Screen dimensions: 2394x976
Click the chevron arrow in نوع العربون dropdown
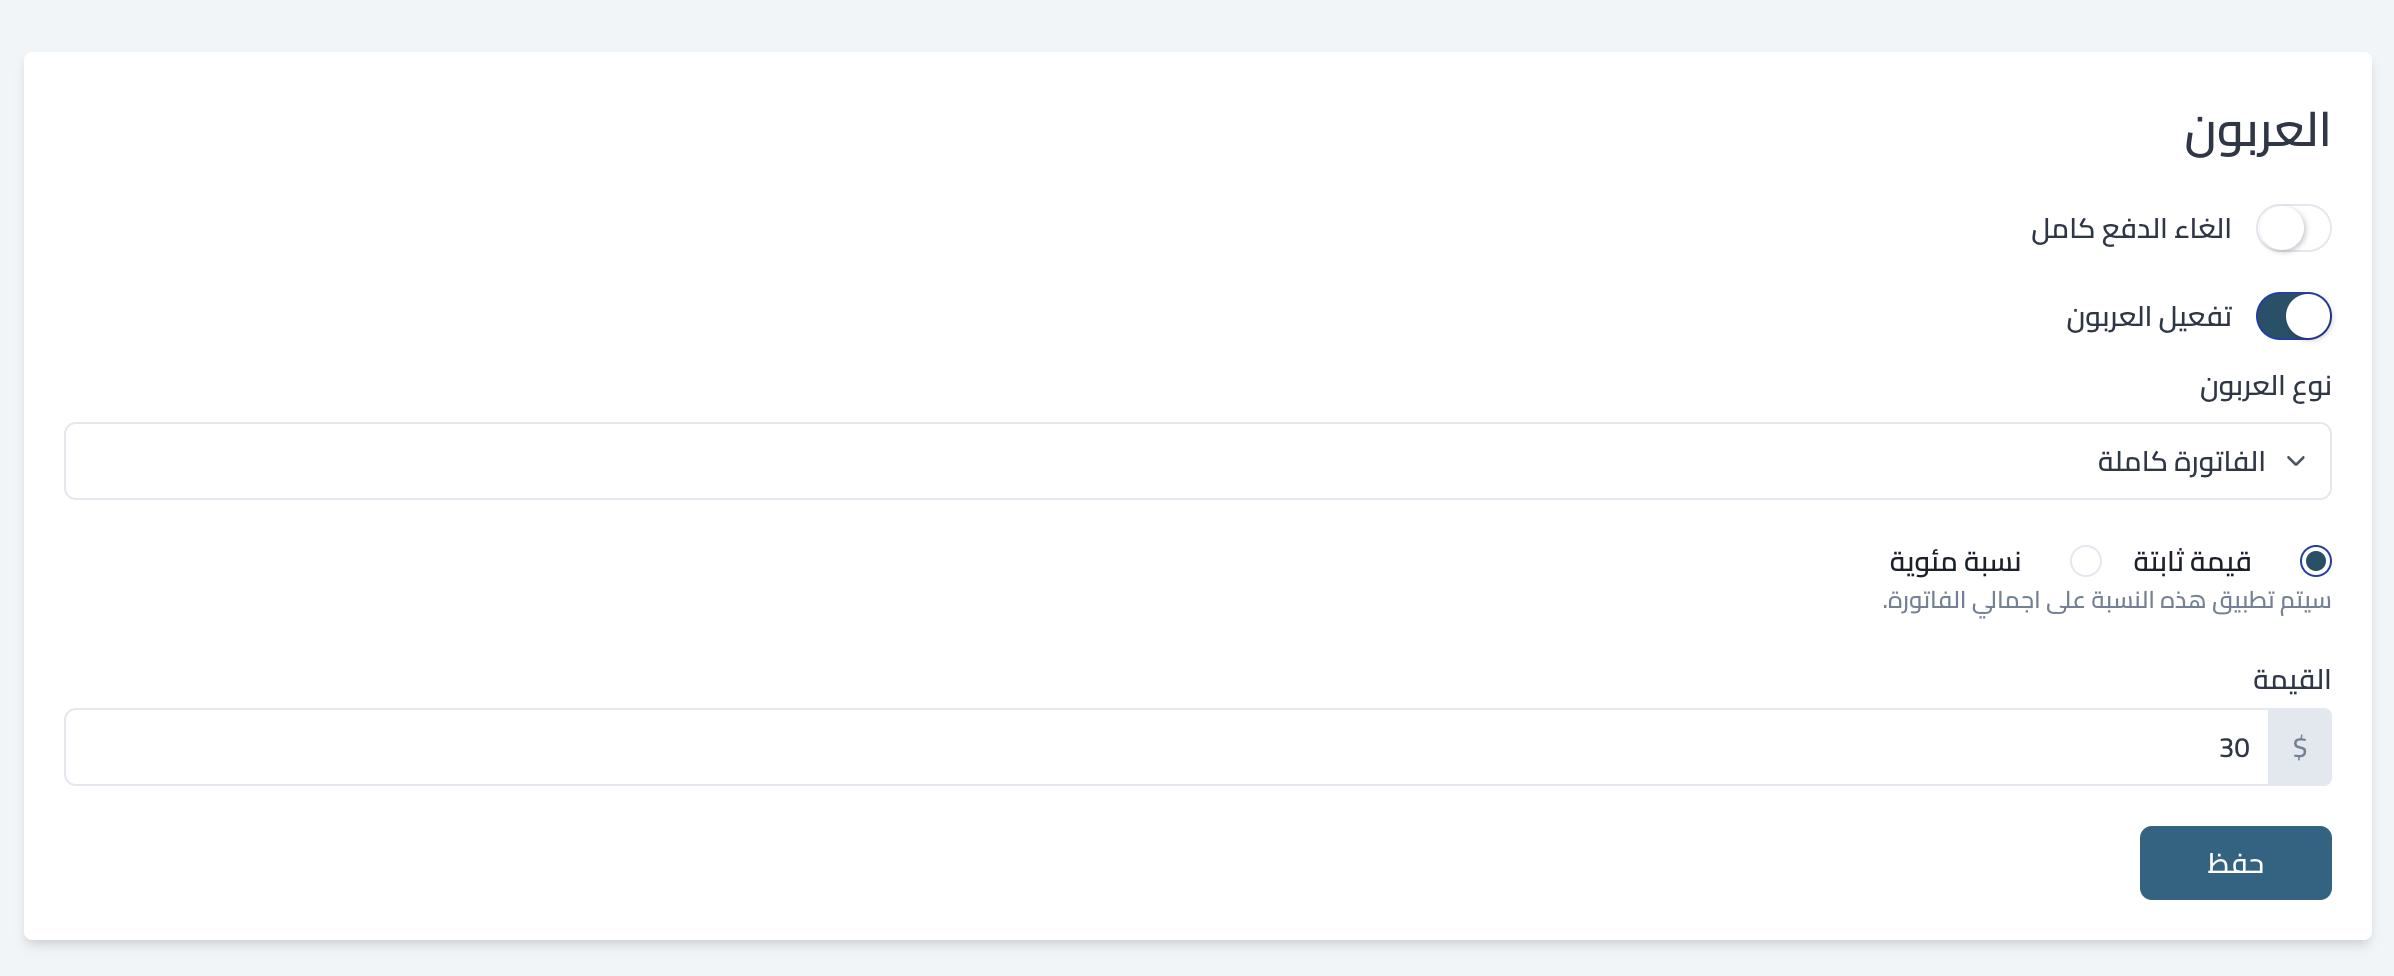[x=2296, y=461]
